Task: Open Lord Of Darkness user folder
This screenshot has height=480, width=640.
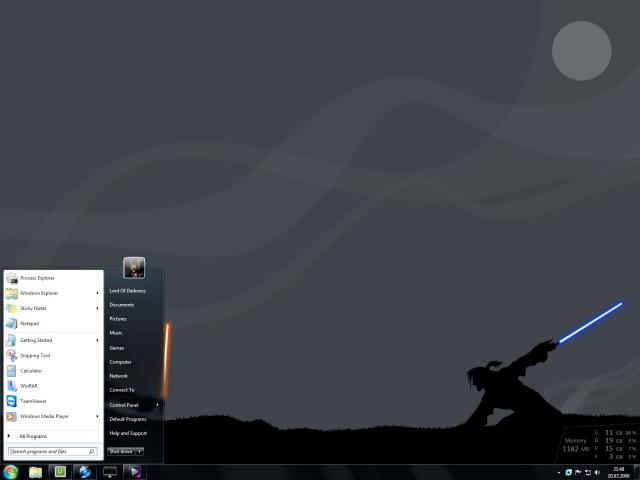Action: (x=128, y=291)
